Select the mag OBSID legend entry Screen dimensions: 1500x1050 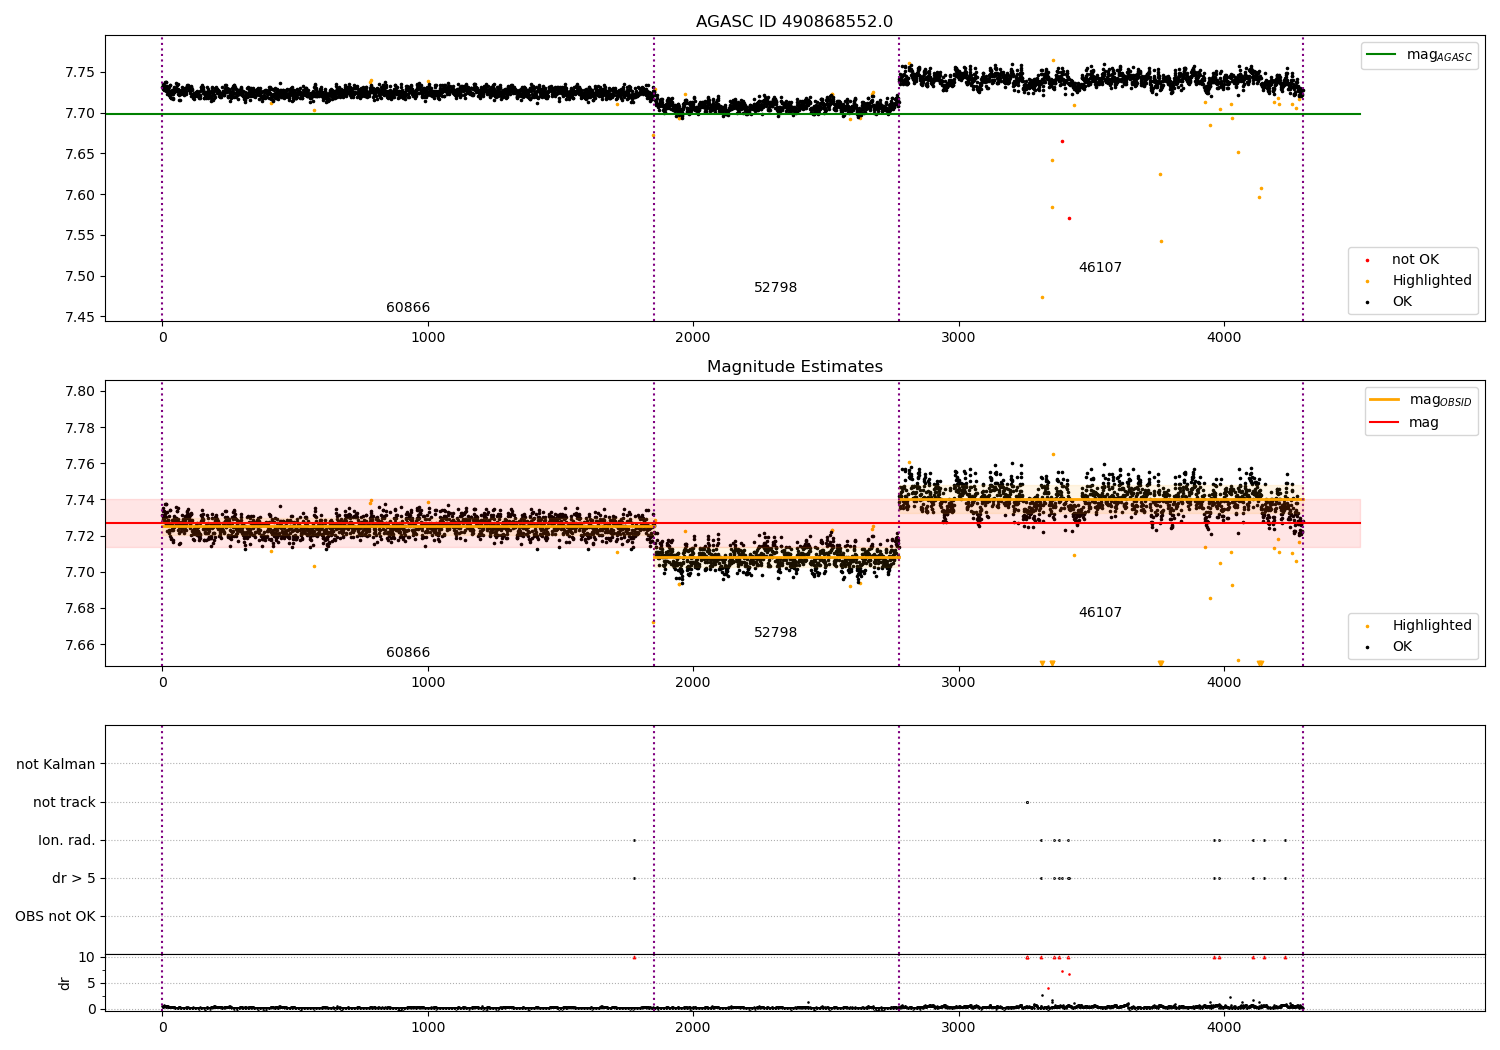tap(1420, 400)
